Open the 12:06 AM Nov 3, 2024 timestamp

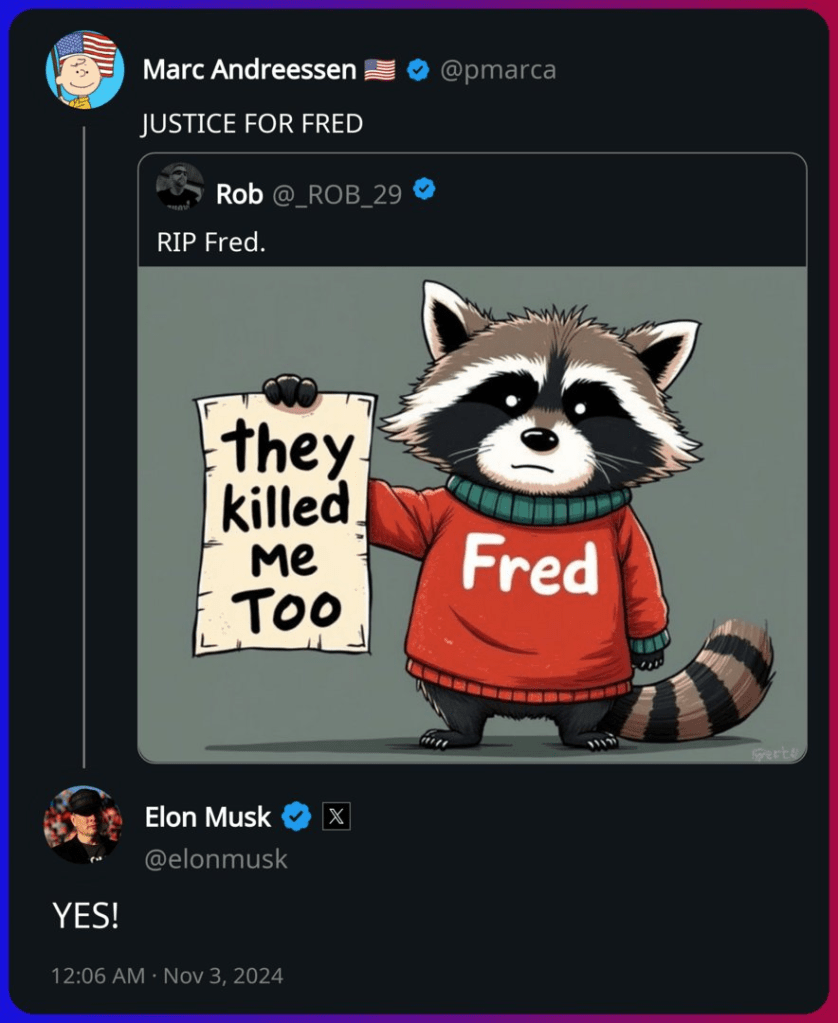[x=167, y=975]
